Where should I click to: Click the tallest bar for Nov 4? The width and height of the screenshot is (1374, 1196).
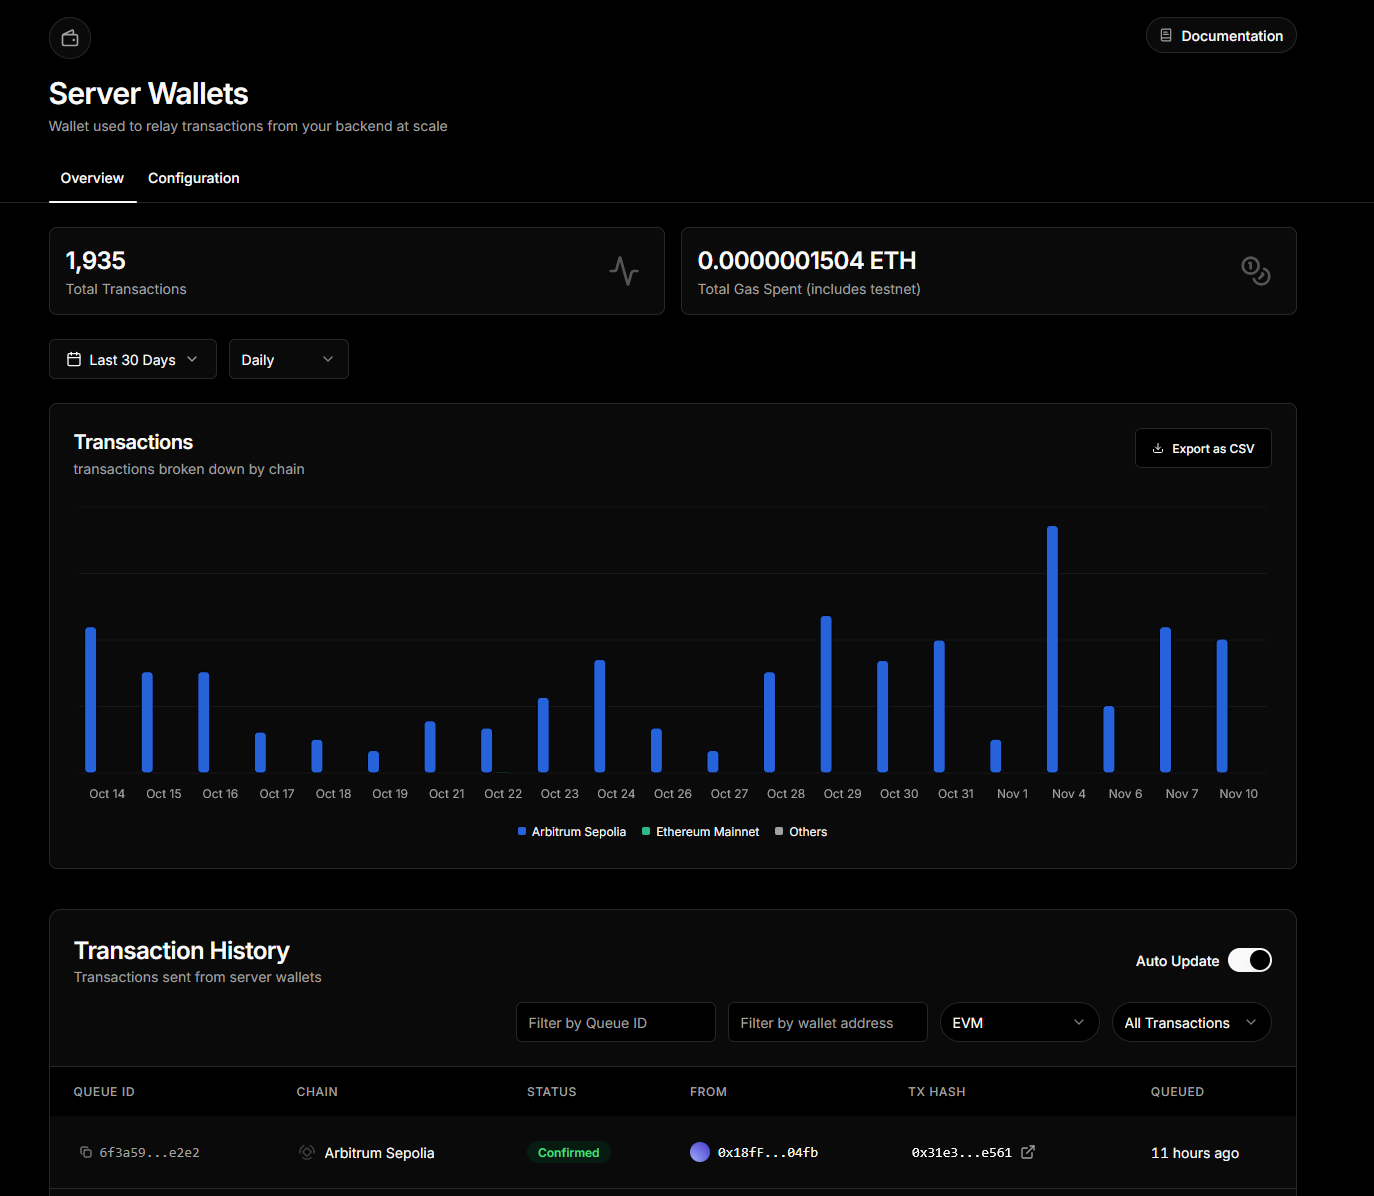click(1052, 649)
